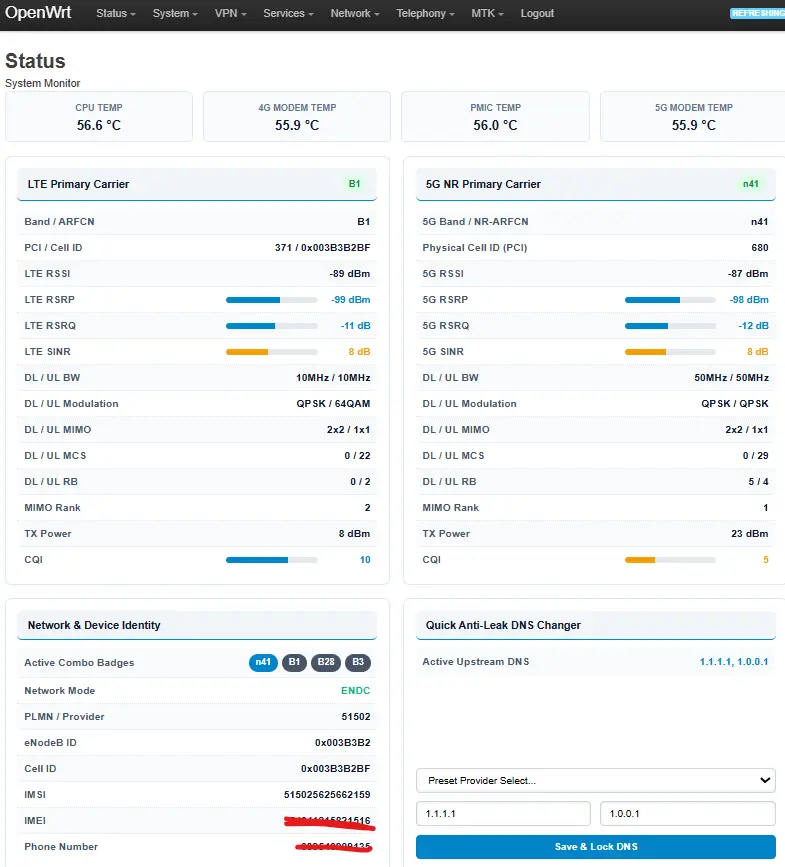The height and width of the screenshot is (867, 785).
Task: Click the LTE RSRP signal bar
Action: click(x=271, y=300)
